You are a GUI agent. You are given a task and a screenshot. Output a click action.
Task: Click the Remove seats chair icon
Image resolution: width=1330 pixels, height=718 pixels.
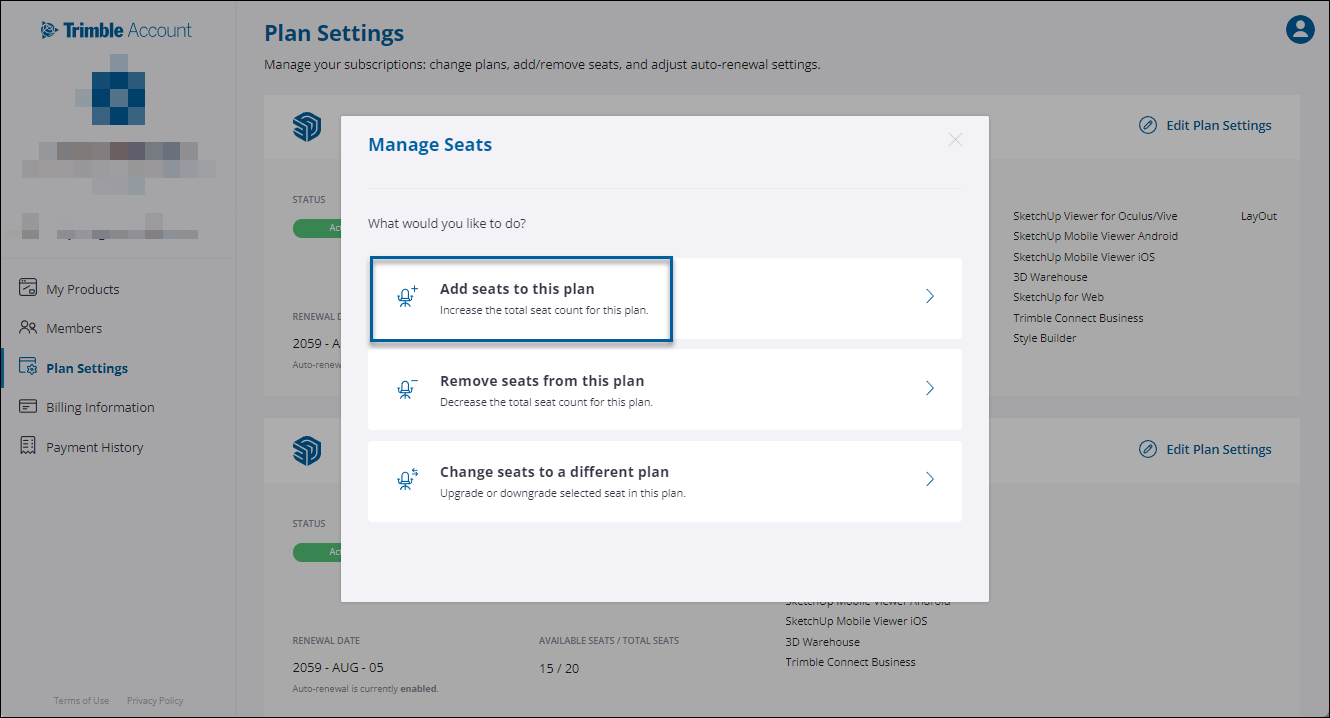click(x=407, y=389)
